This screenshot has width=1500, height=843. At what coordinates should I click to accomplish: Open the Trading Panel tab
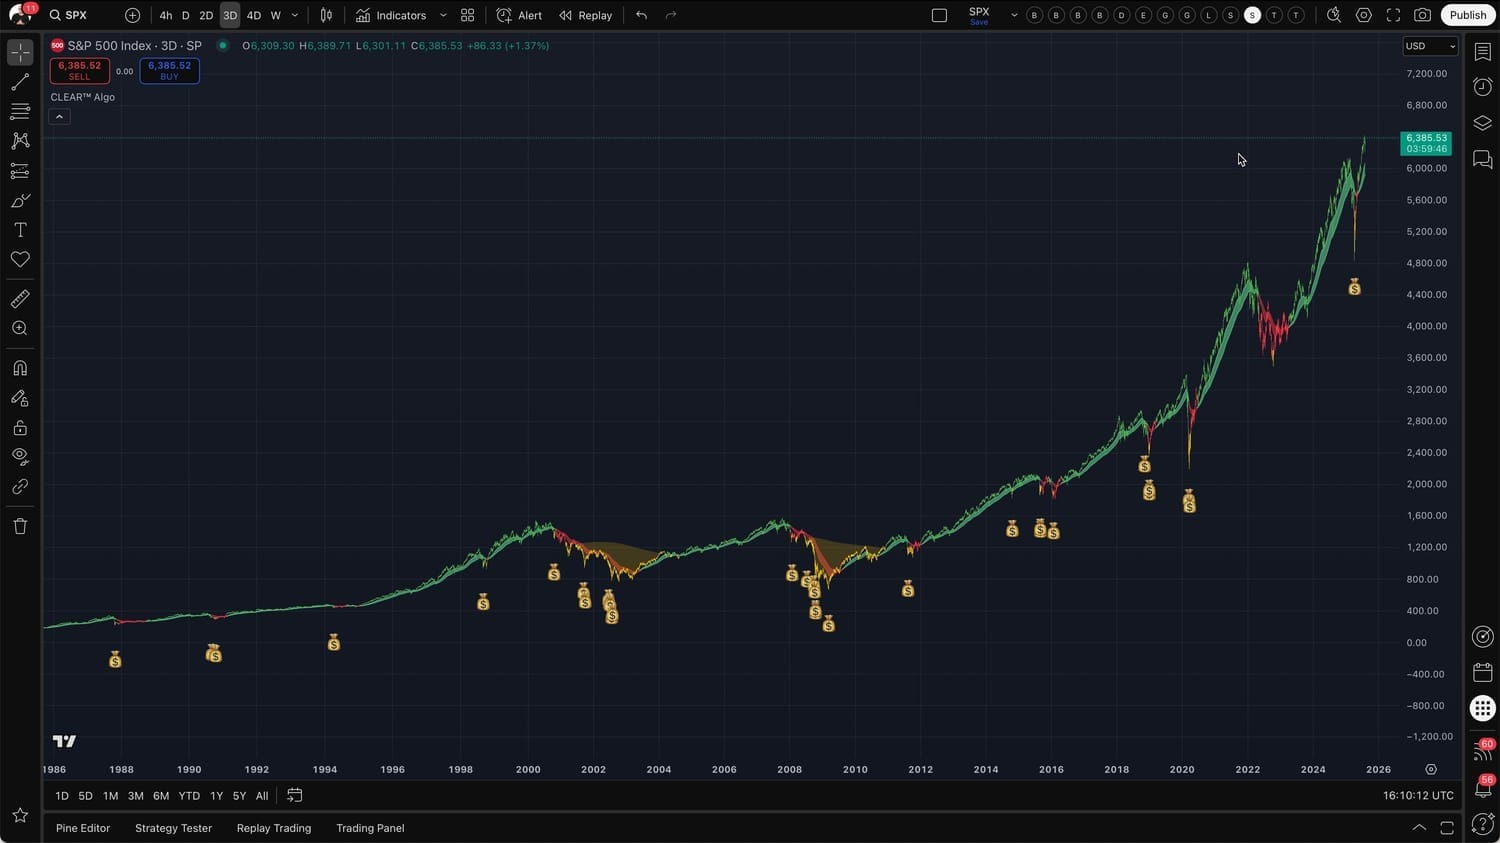370,828
